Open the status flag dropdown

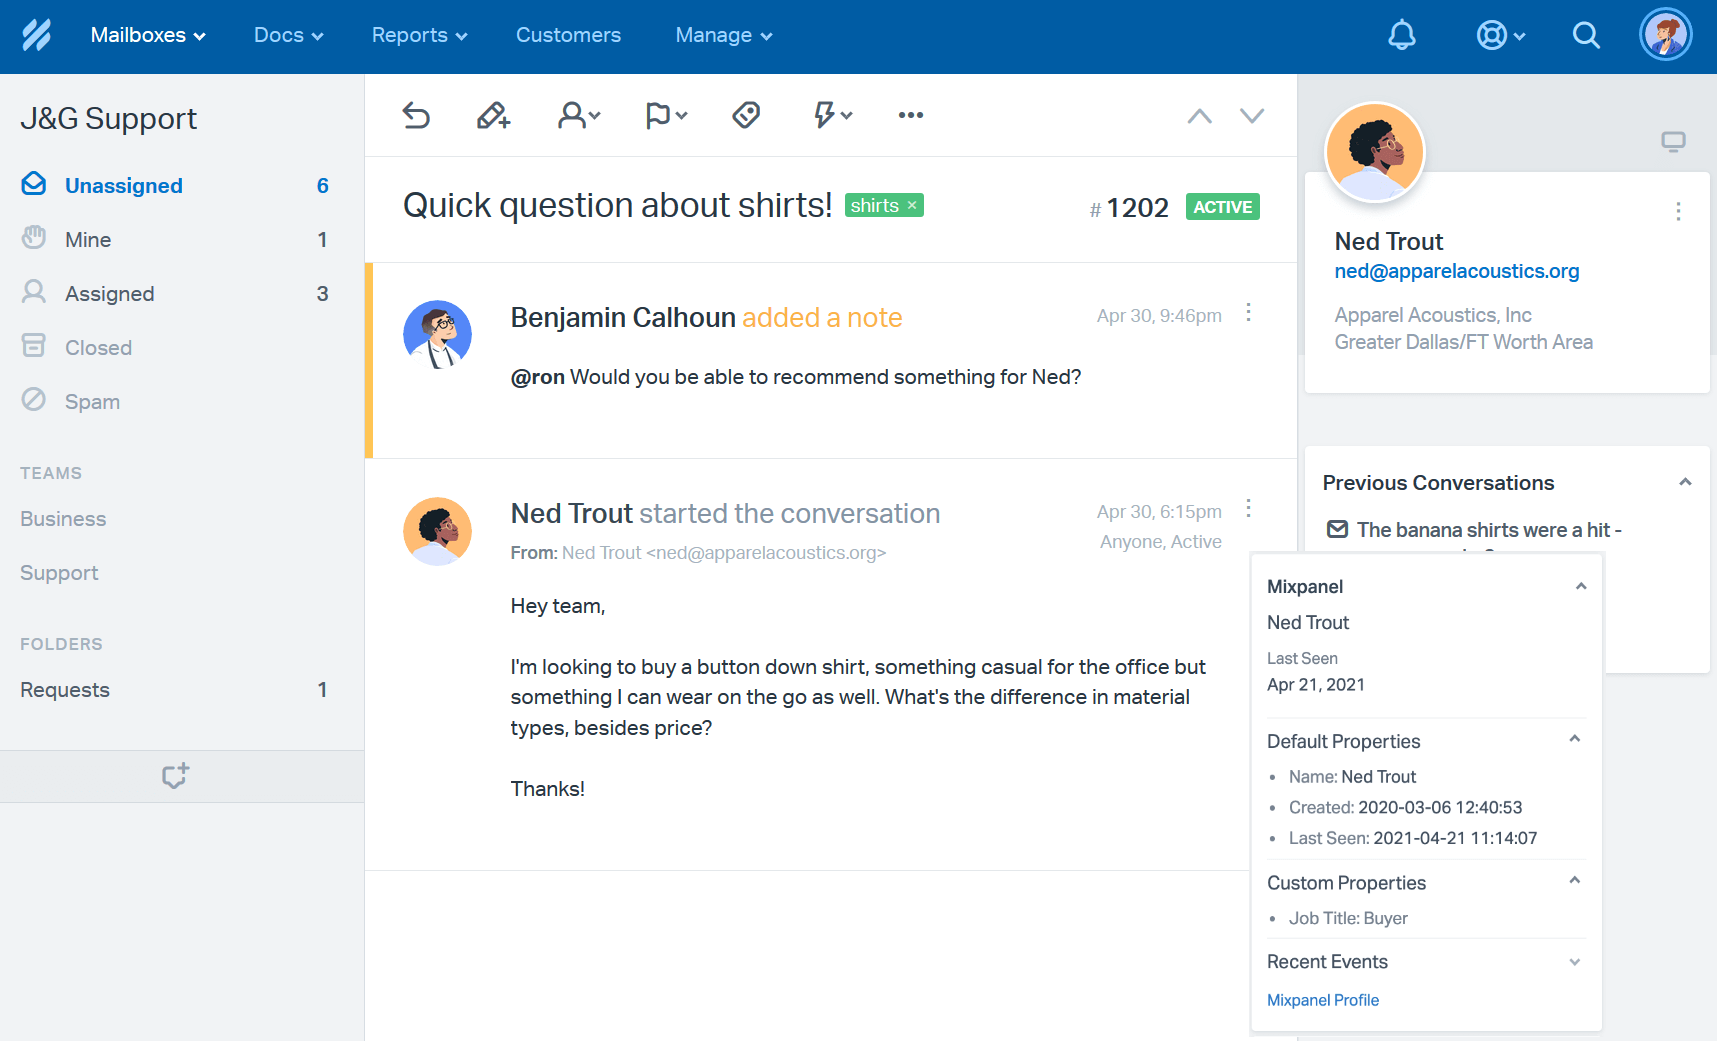(x=666, y=116)
